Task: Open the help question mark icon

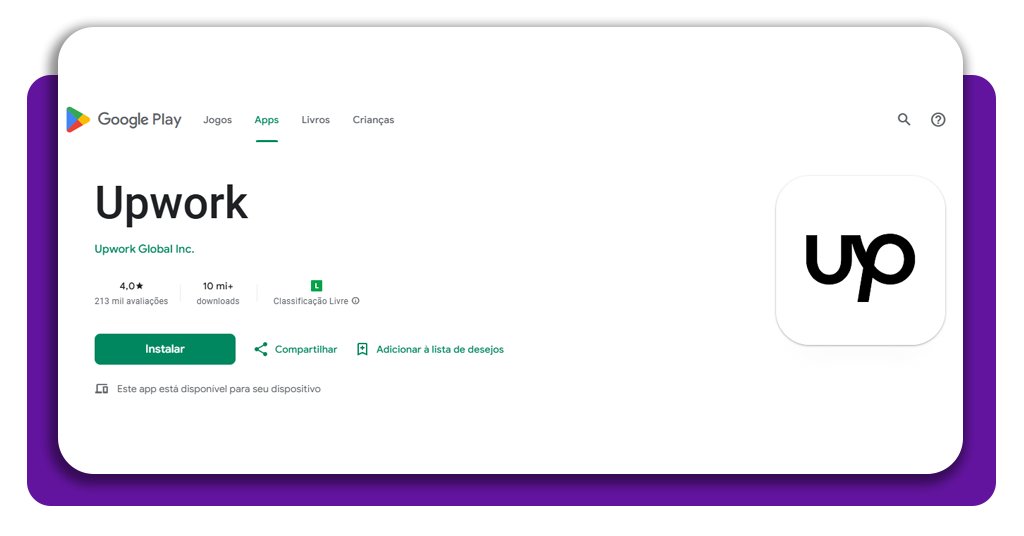Action: click(938, 120)
